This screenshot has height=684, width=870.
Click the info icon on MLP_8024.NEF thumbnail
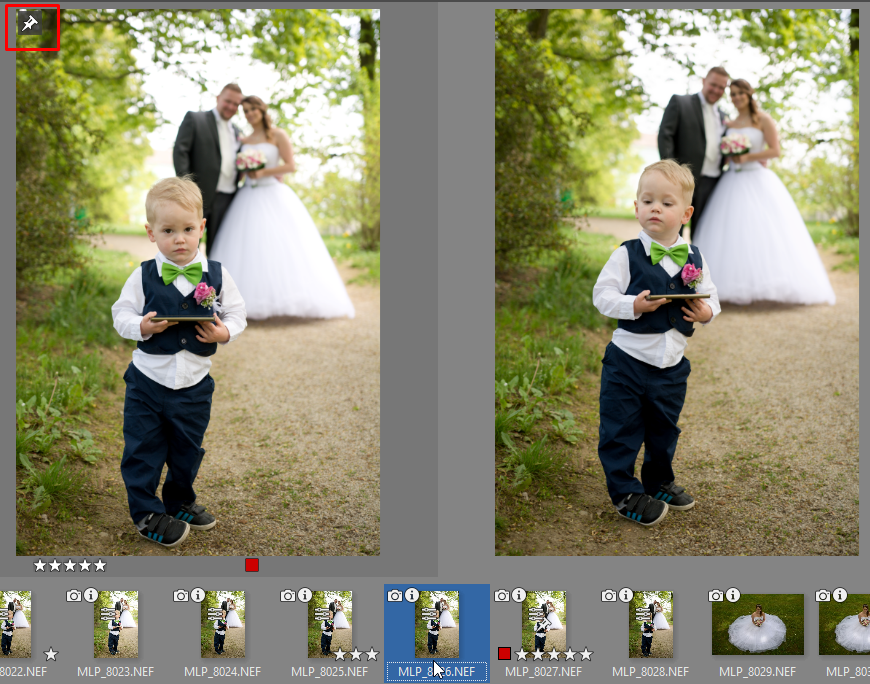pos(198,596)
